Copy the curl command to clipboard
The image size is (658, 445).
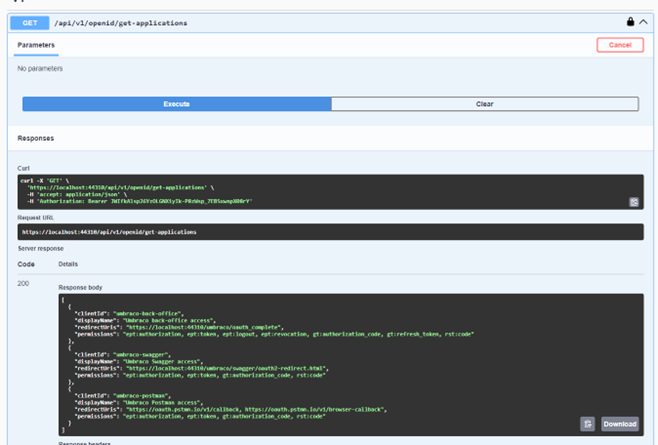pos(633,202)
